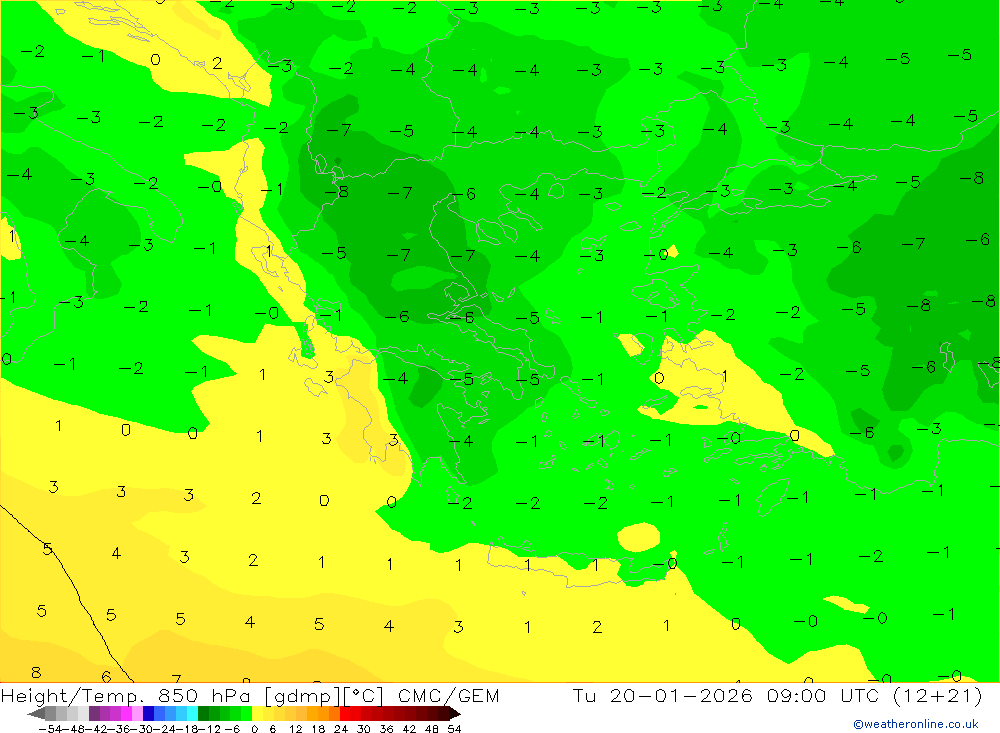Click the cyan legend swatch near -18
Screen dimensions: 1000x733
click(192, 714)
